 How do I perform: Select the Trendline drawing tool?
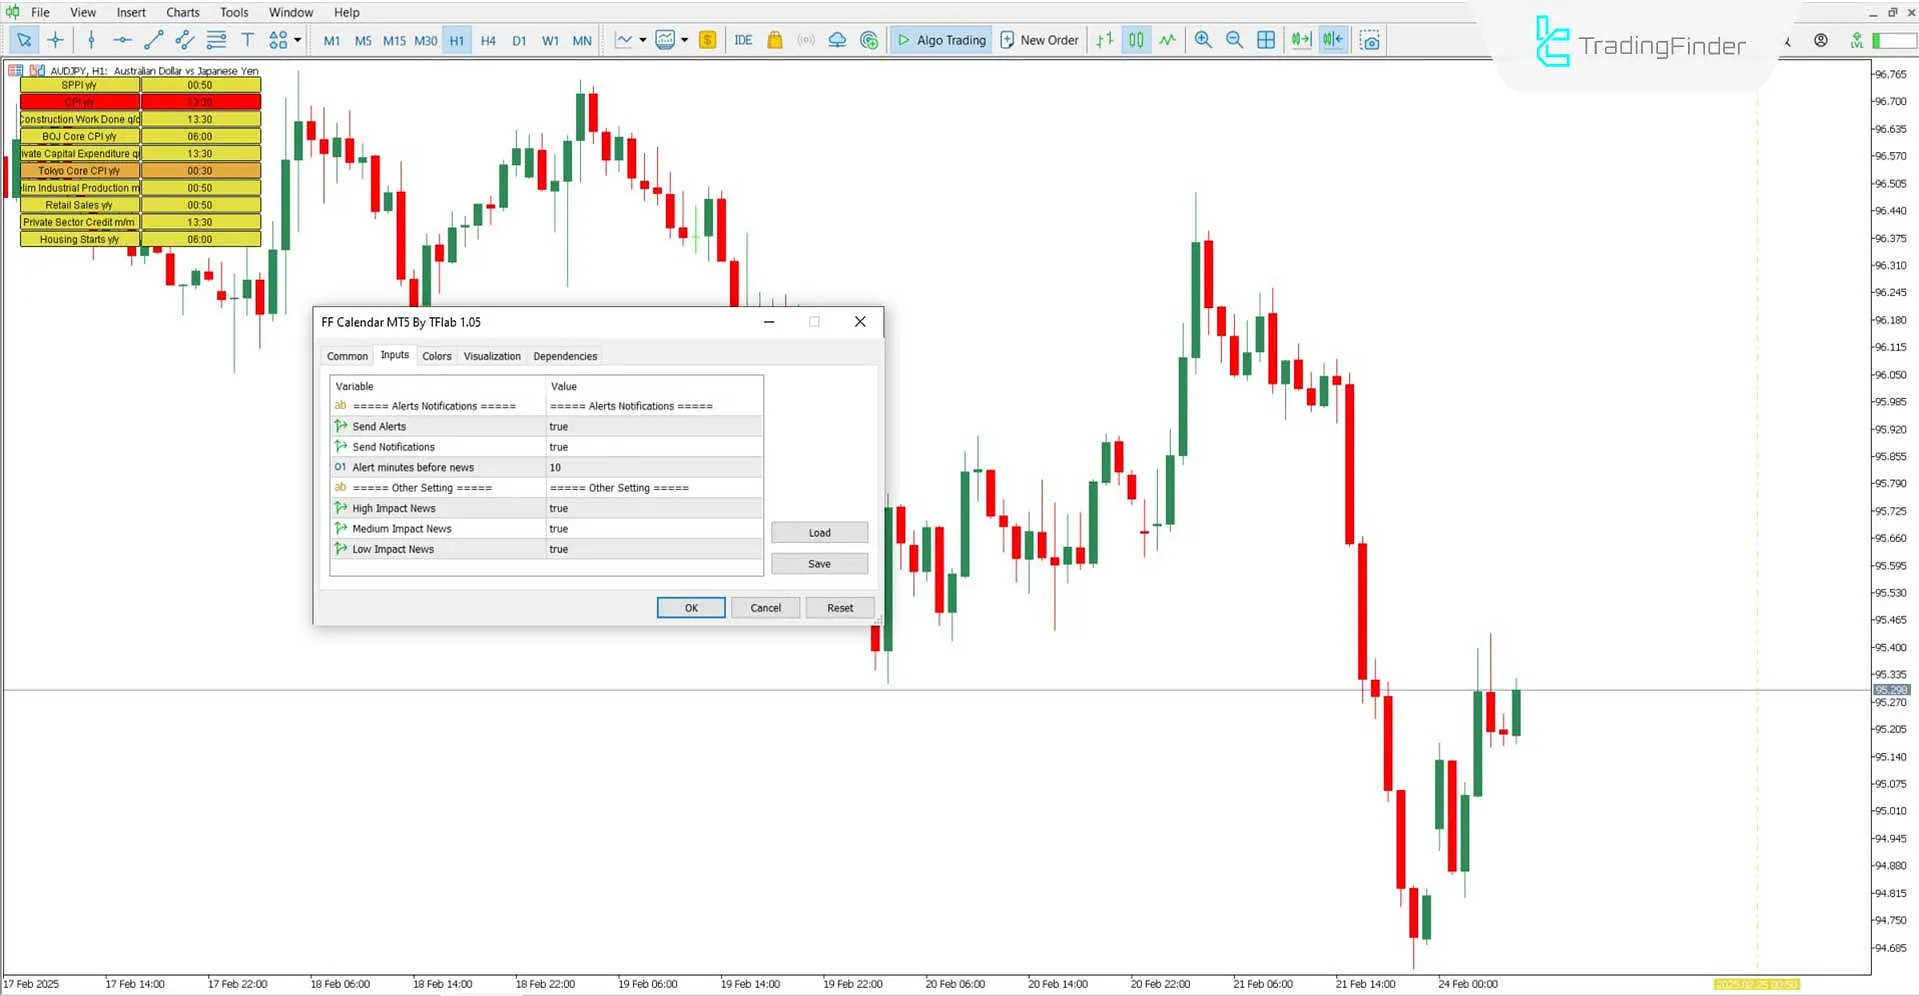pyautogui.click(x=153, y=40)
